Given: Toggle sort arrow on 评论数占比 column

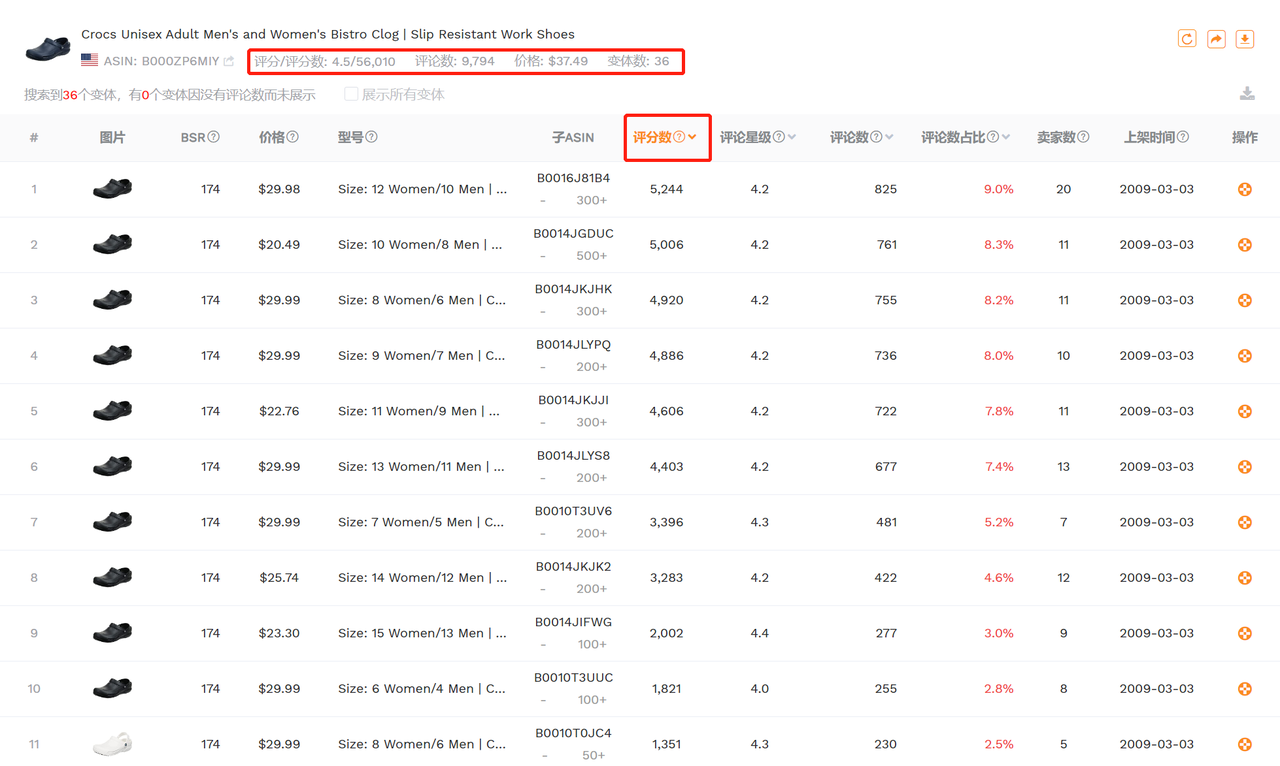Looking at the screenshot, I should point(1006,137).
